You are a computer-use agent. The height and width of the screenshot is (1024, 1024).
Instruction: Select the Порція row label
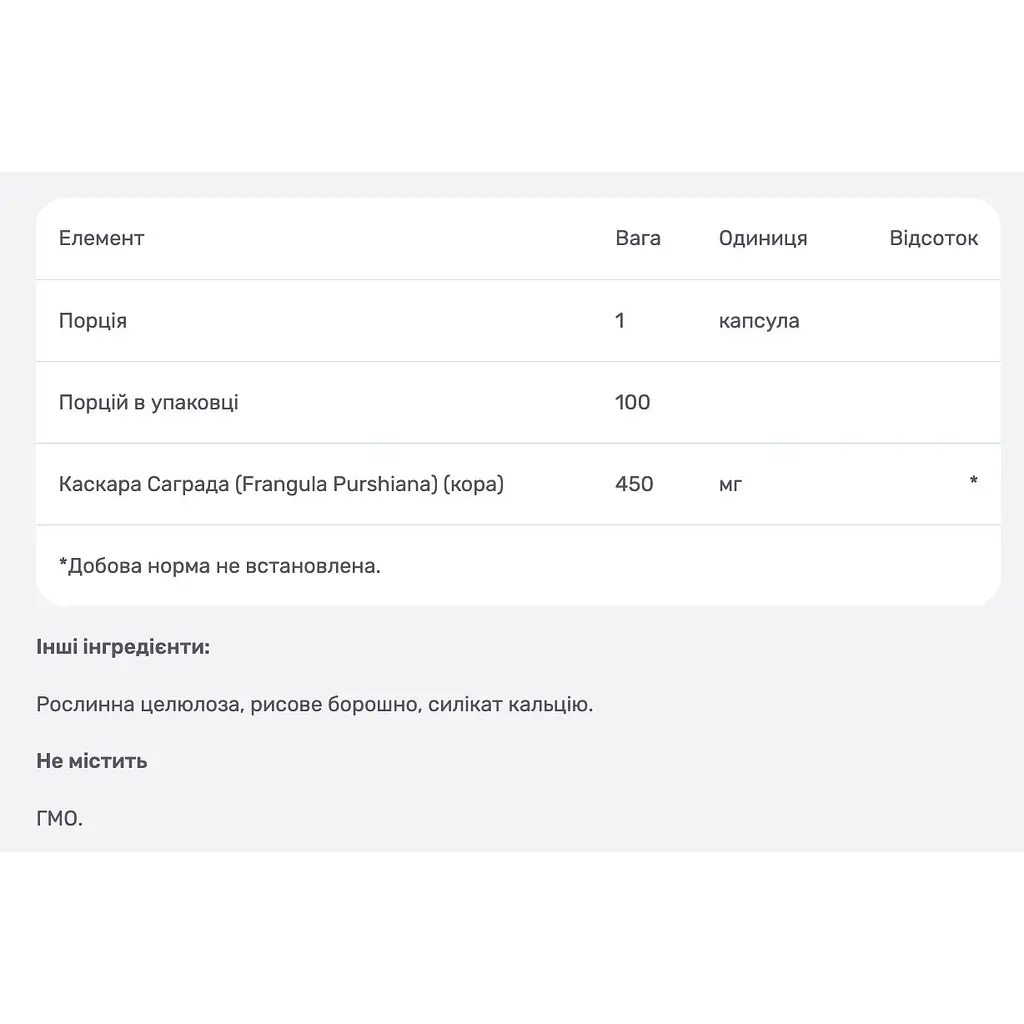(x=93, y=321)
